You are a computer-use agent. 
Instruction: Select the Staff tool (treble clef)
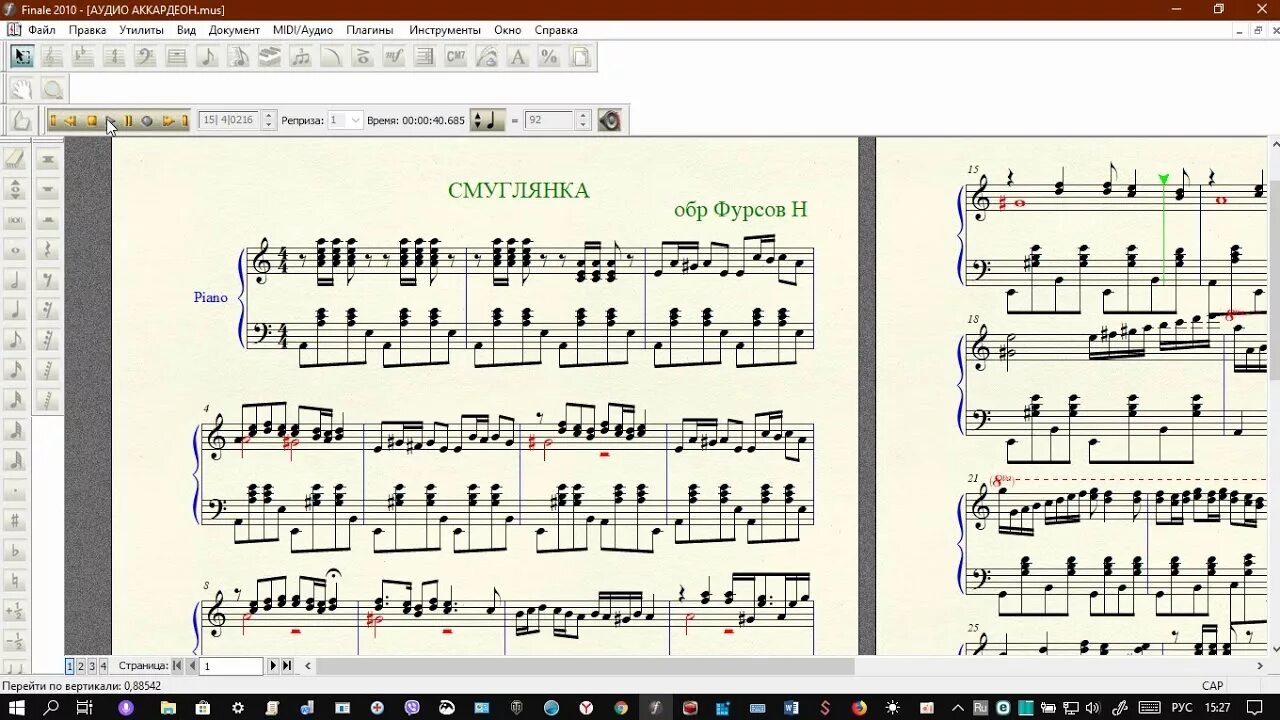tap(52, 57)
